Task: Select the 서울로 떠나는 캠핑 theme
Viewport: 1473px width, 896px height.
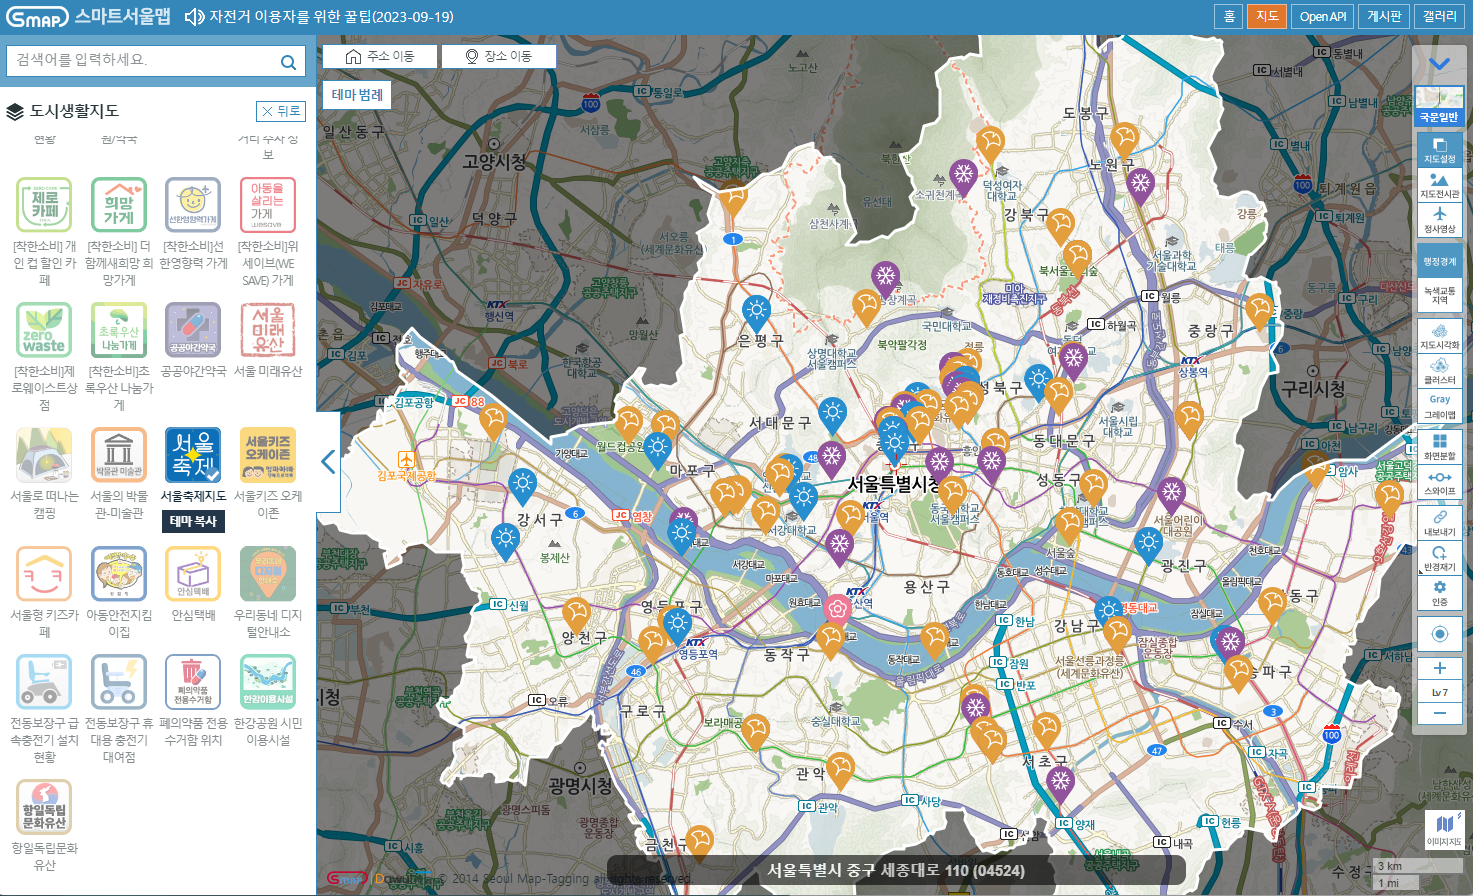Action: pos(44,455)
